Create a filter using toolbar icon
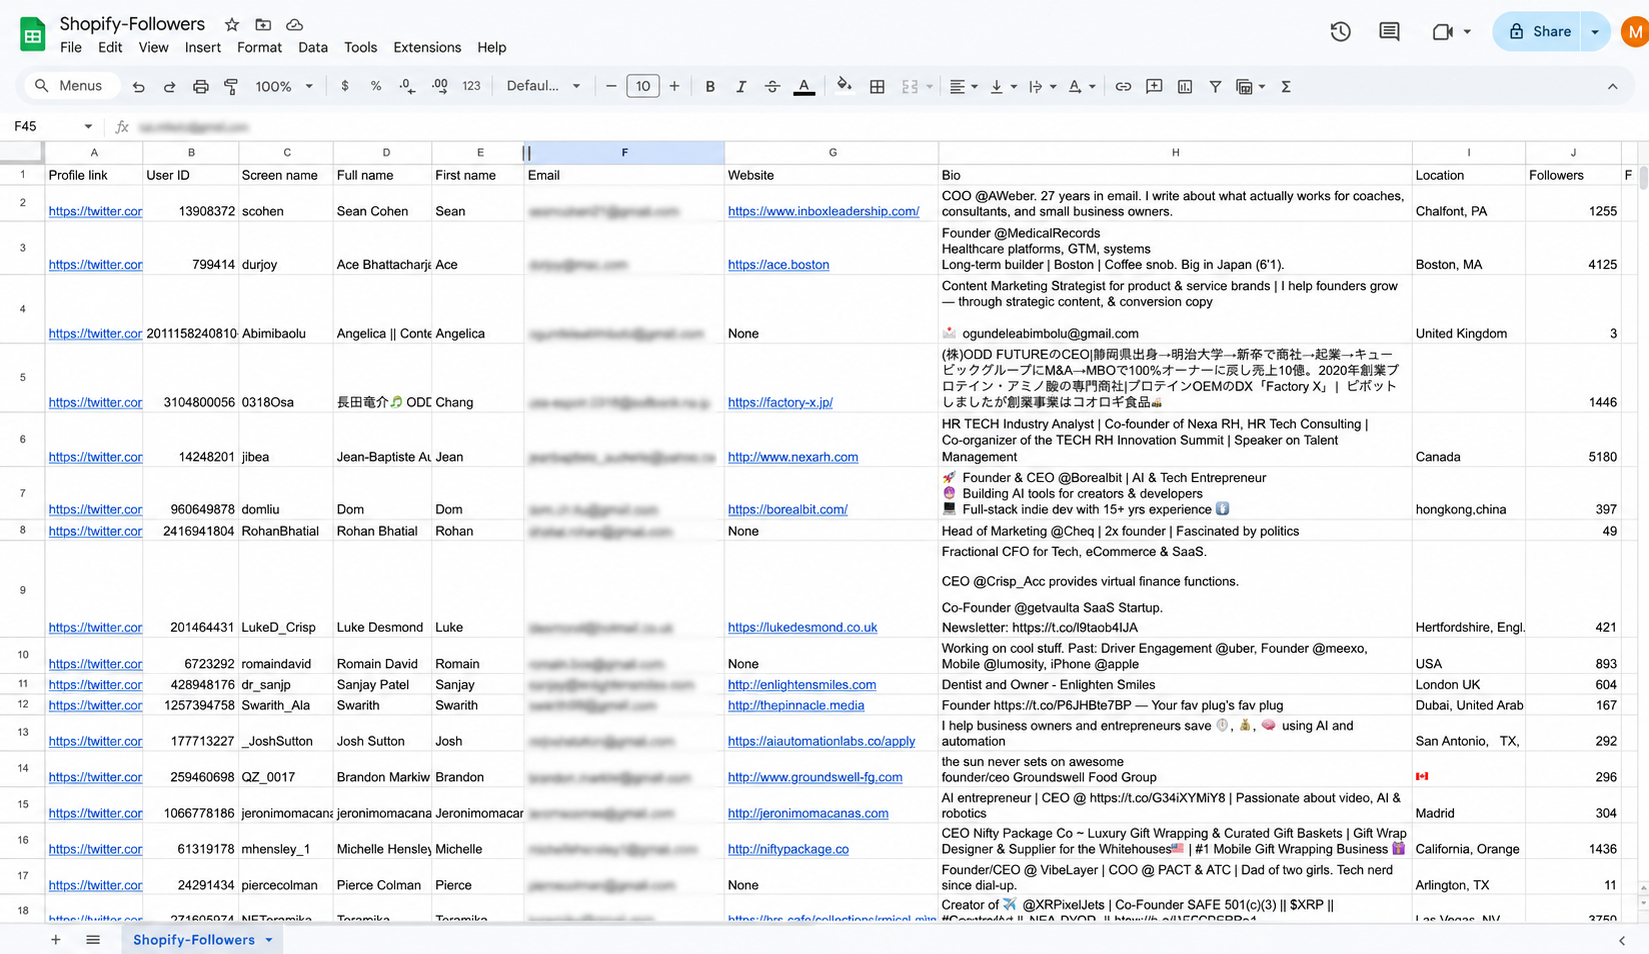 coord(1215,86)
